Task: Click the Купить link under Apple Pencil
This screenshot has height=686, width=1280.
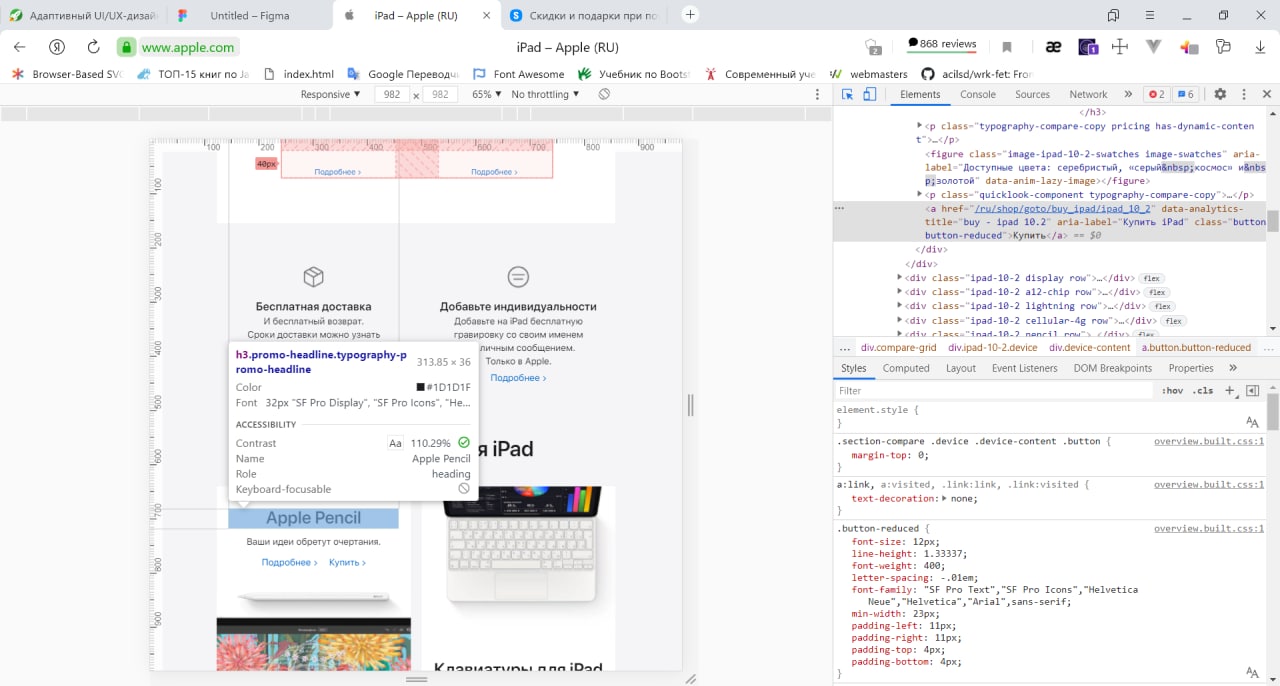Action: click(347, 562)
